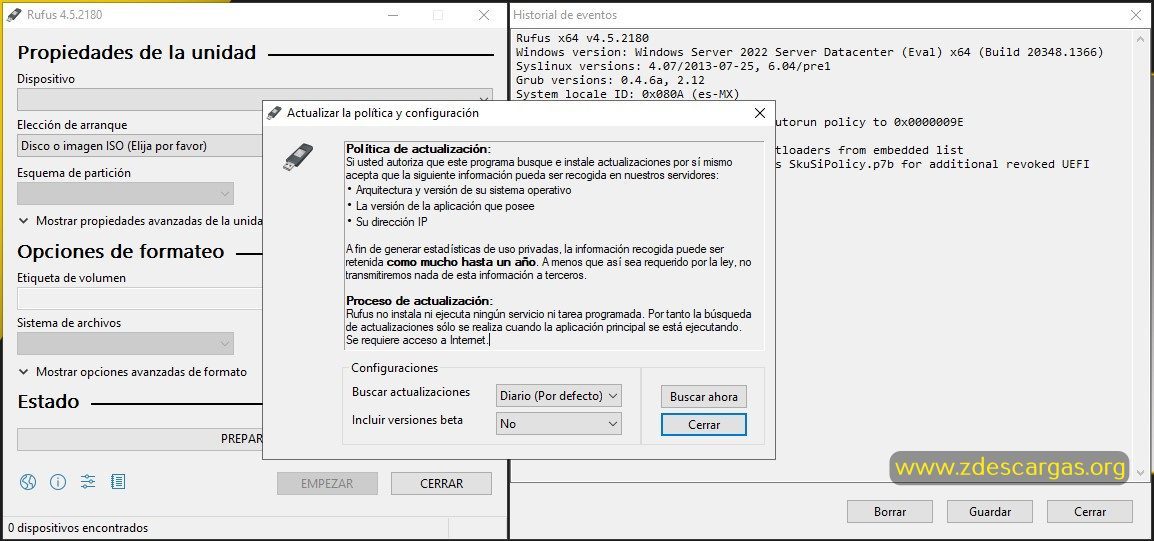1154x541 pixels.
Task: Click Cerrar in the event log window
Action: coord(1090,512)
